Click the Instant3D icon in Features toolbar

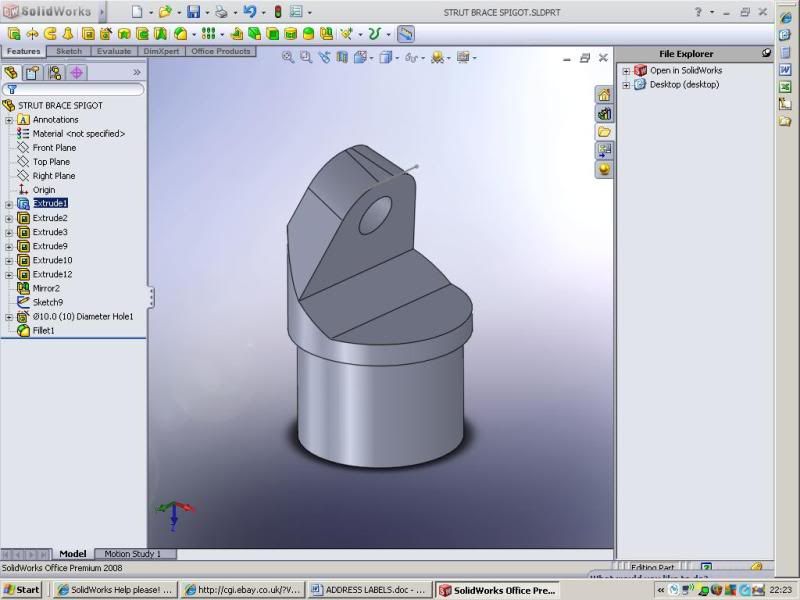click(406, 34)
